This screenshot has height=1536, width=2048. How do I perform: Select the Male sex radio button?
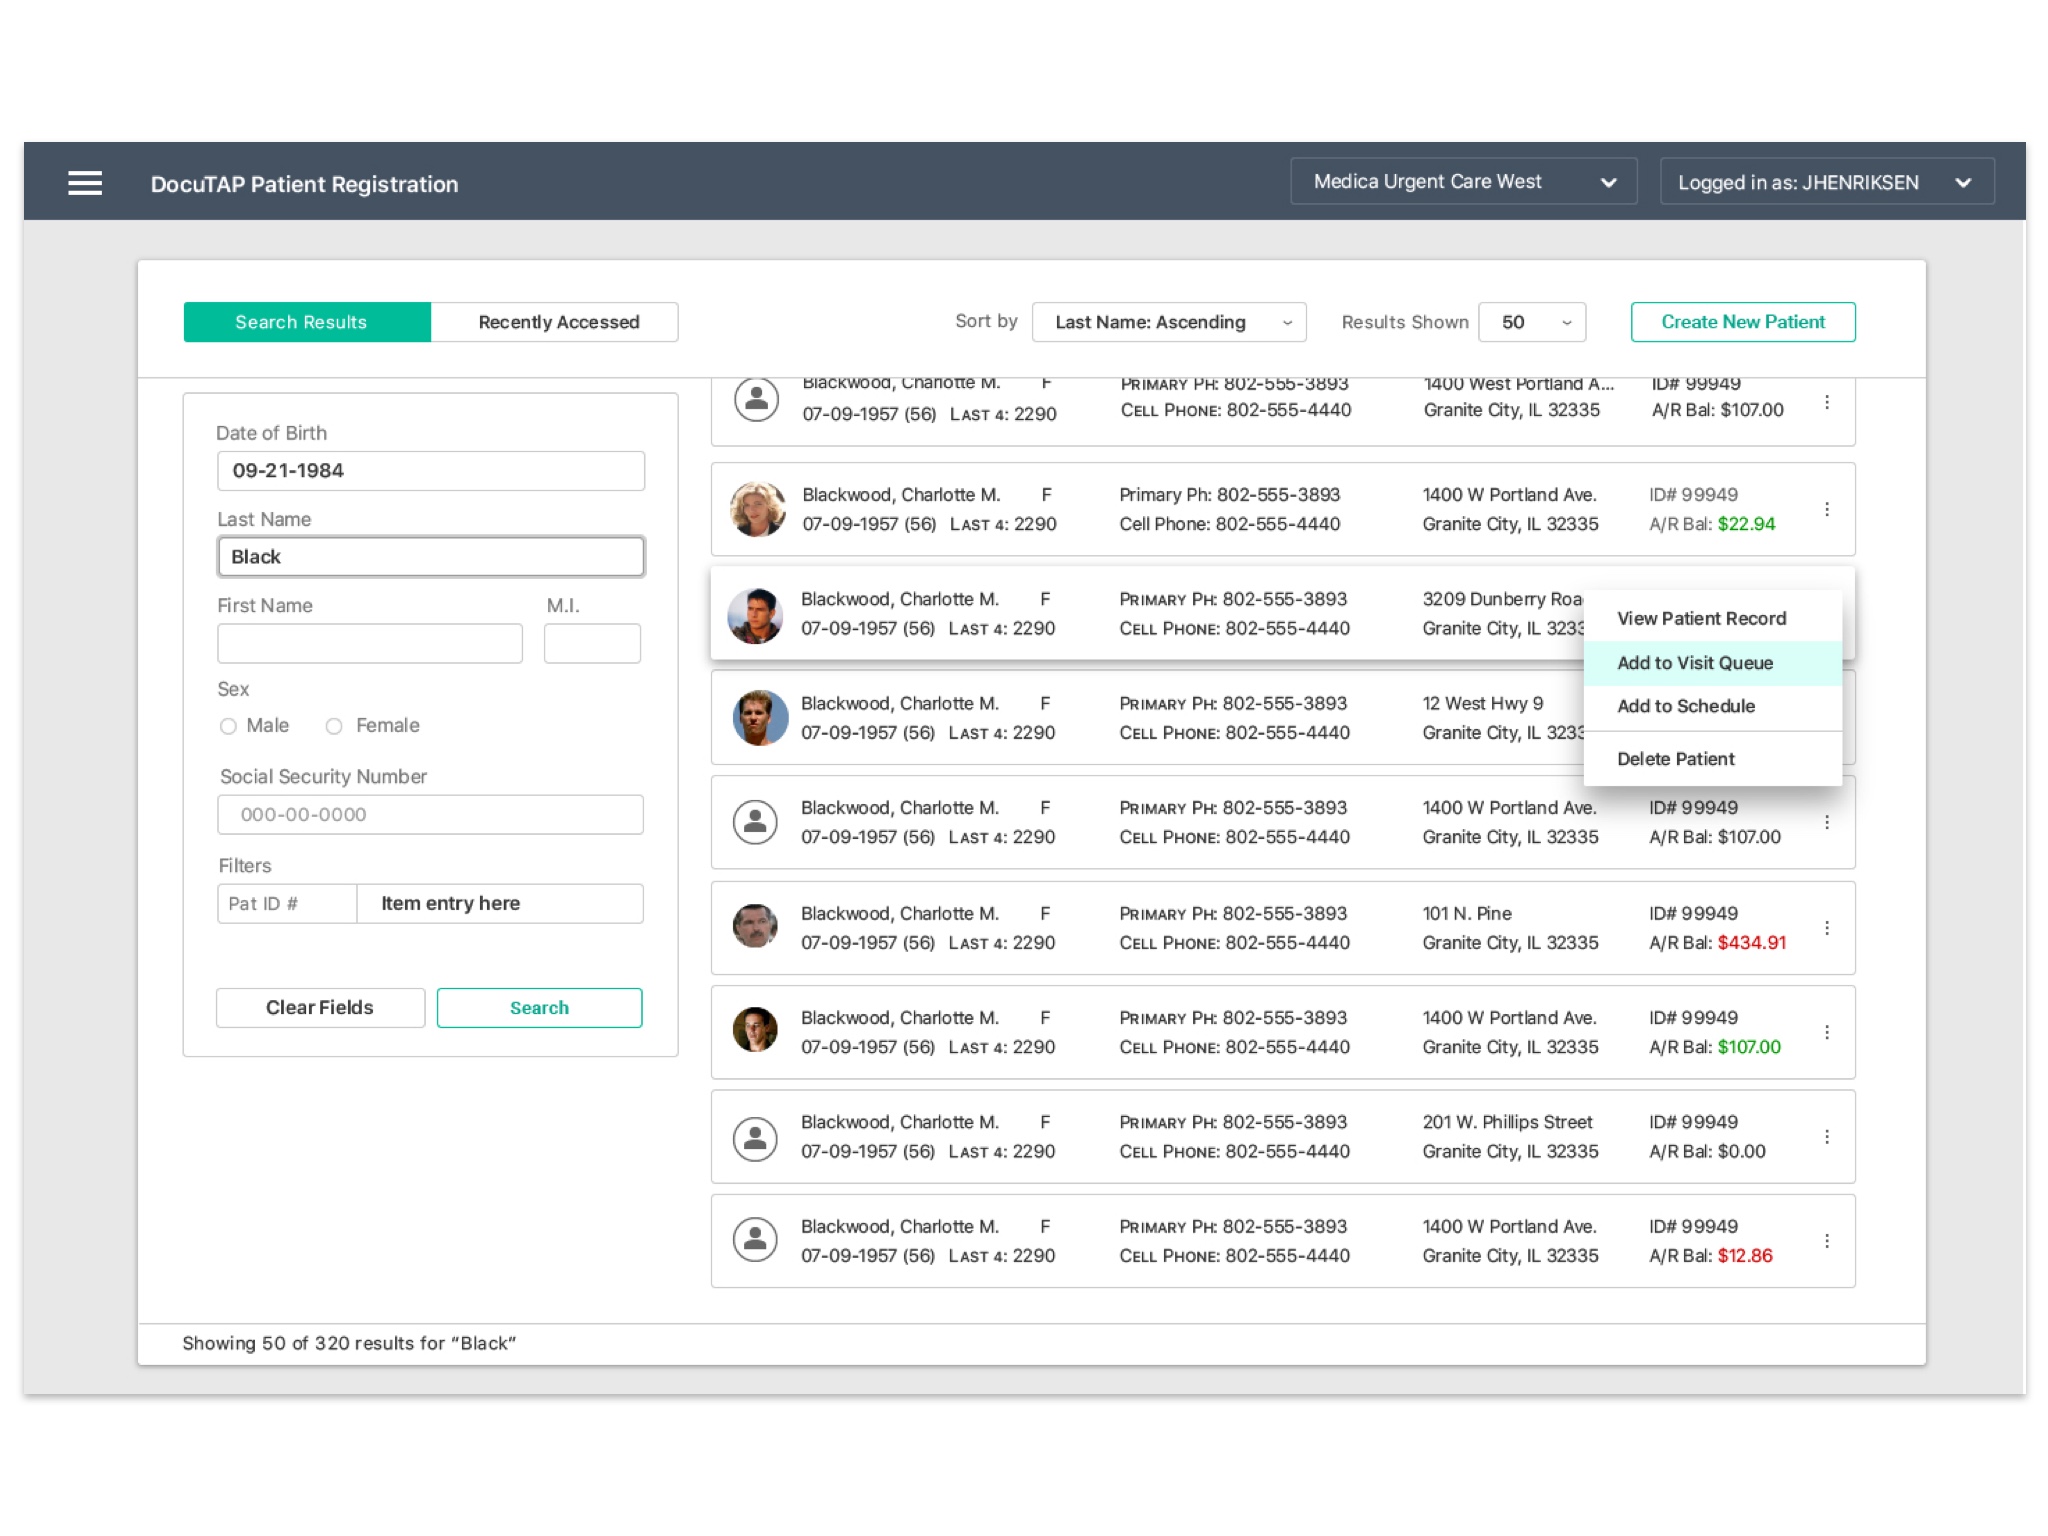pyautogui.click(x=228, y=726)
